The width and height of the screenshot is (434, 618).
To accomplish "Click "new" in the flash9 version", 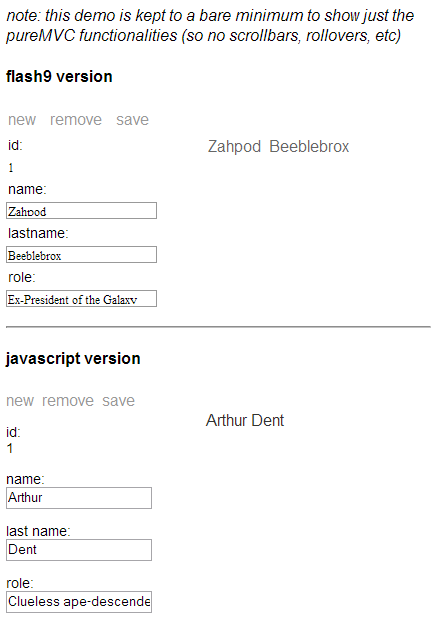I will (x=22, y=120).
